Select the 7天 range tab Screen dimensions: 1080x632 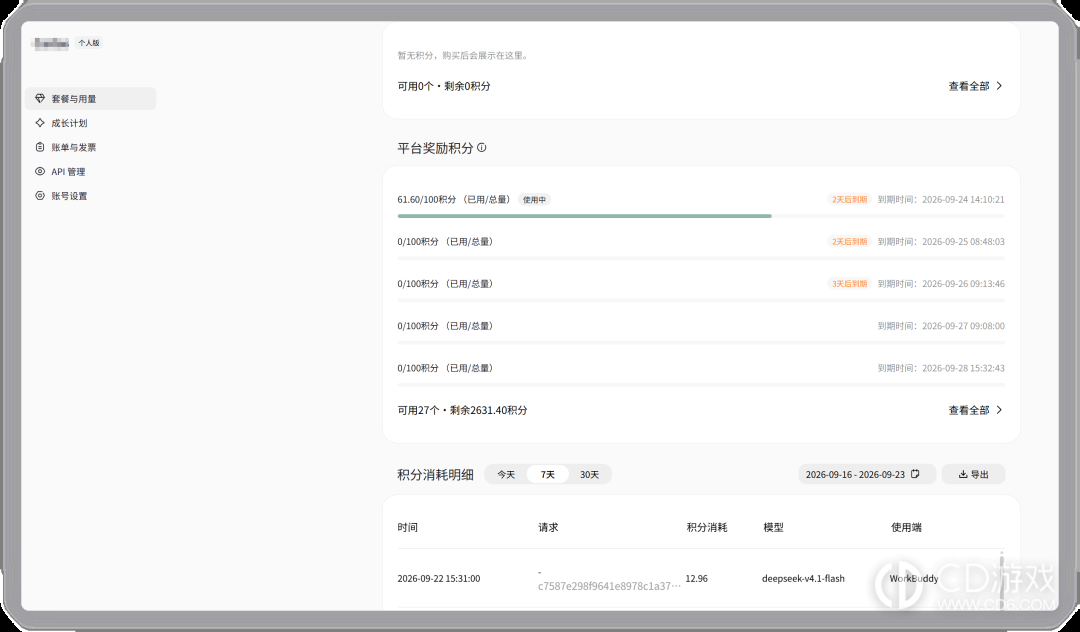548,474
